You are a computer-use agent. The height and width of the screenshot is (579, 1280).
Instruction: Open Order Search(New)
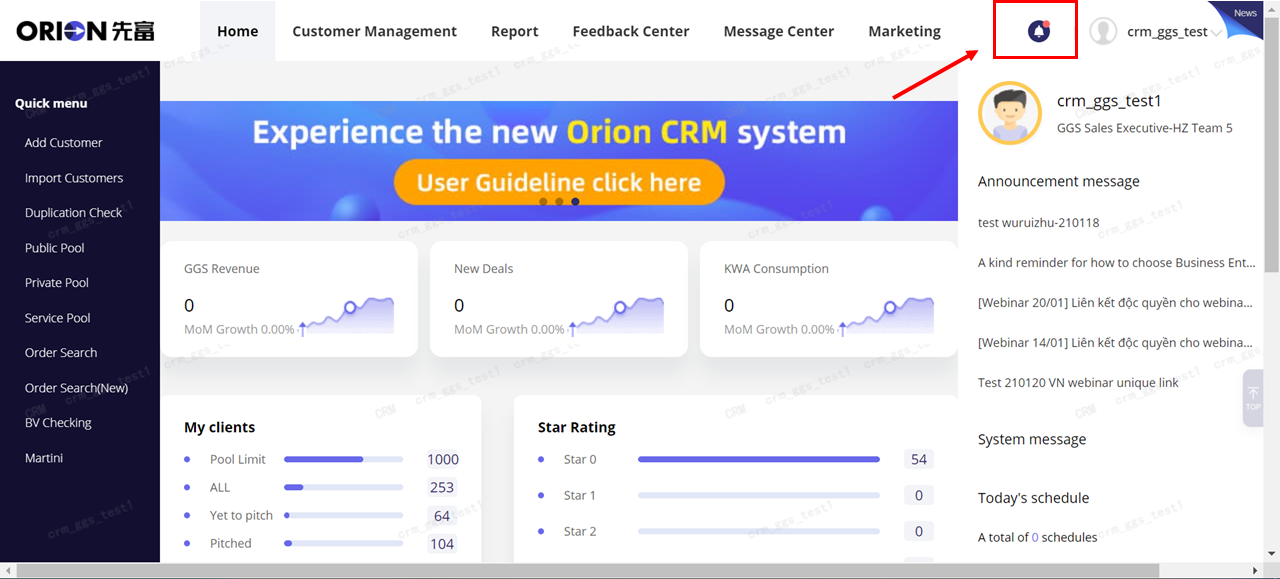[77, 388]
